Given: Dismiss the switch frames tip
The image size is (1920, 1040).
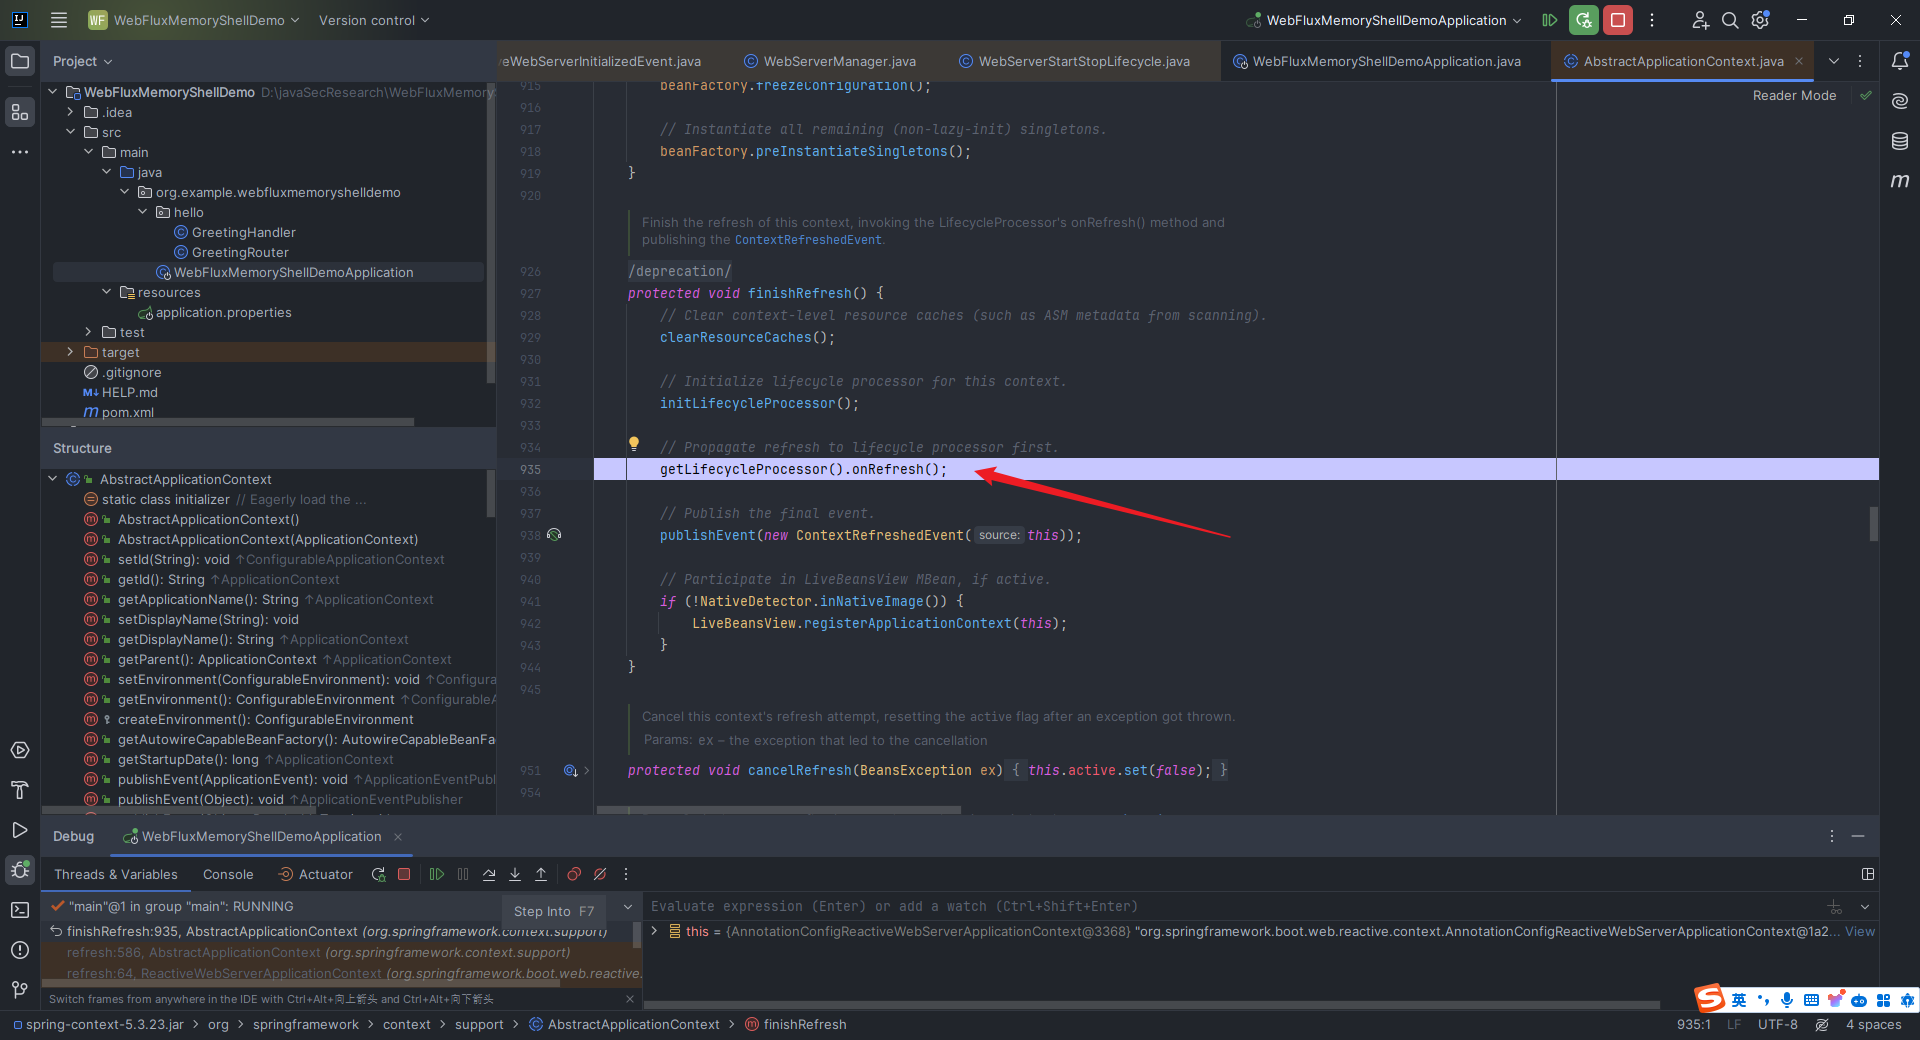Looking at the screenshot, I should click(x=629, y=999).
